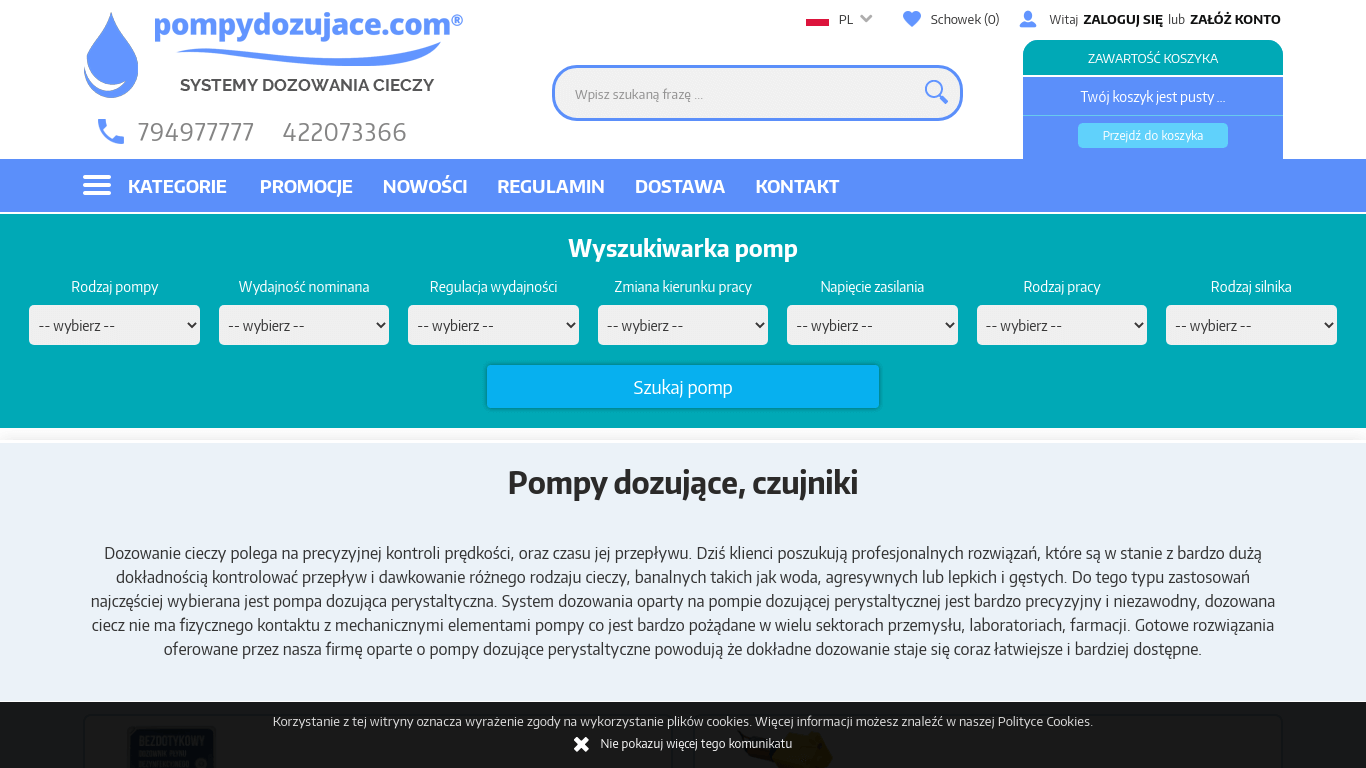
Task: Open Schowek using the heart icon
Action: [x=911, y=18]
